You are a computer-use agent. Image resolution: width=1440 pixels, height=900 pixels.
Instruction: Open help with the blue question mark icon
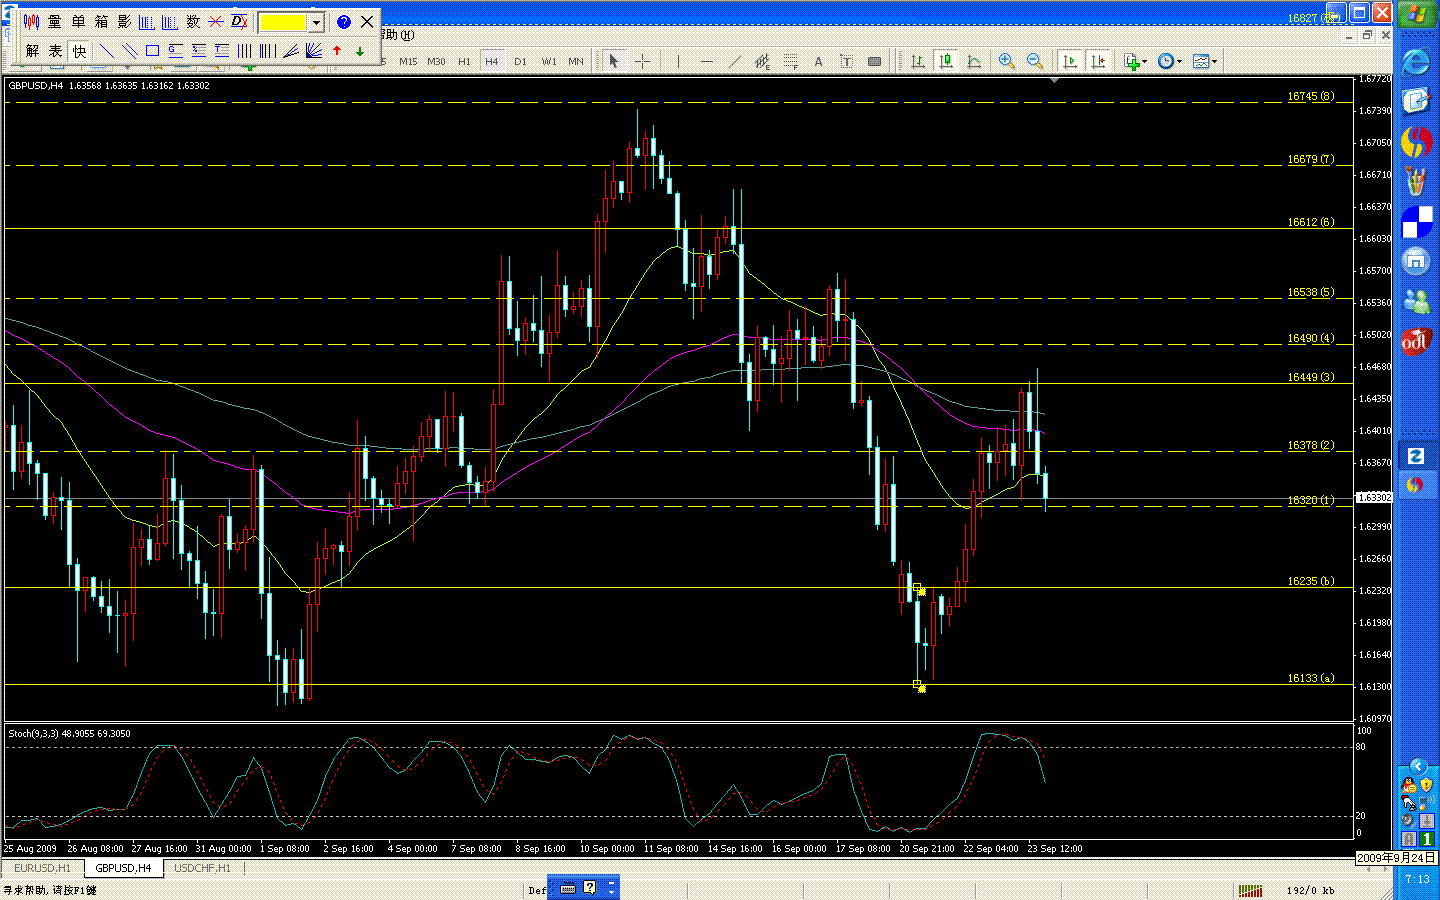tap(343, 21)
